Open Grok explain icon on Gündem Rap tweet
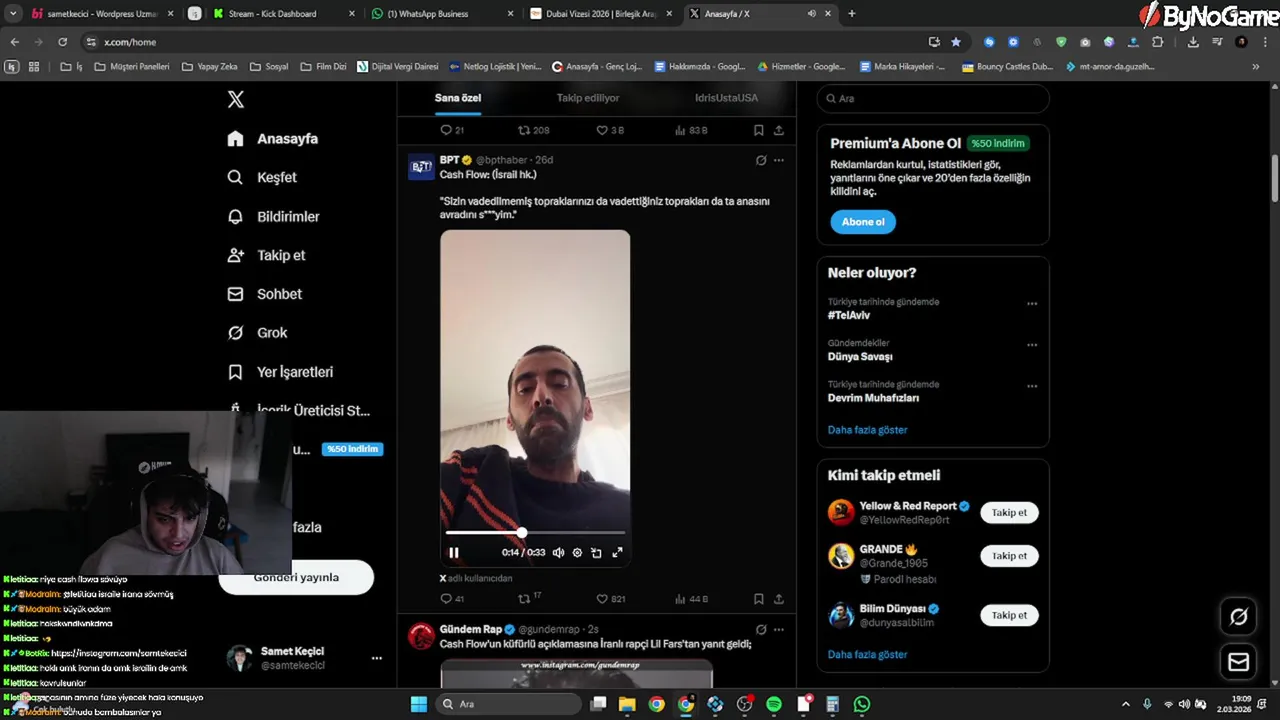Image resolution: width=1280 pixels, height=720 pixels. coord(761,630)
